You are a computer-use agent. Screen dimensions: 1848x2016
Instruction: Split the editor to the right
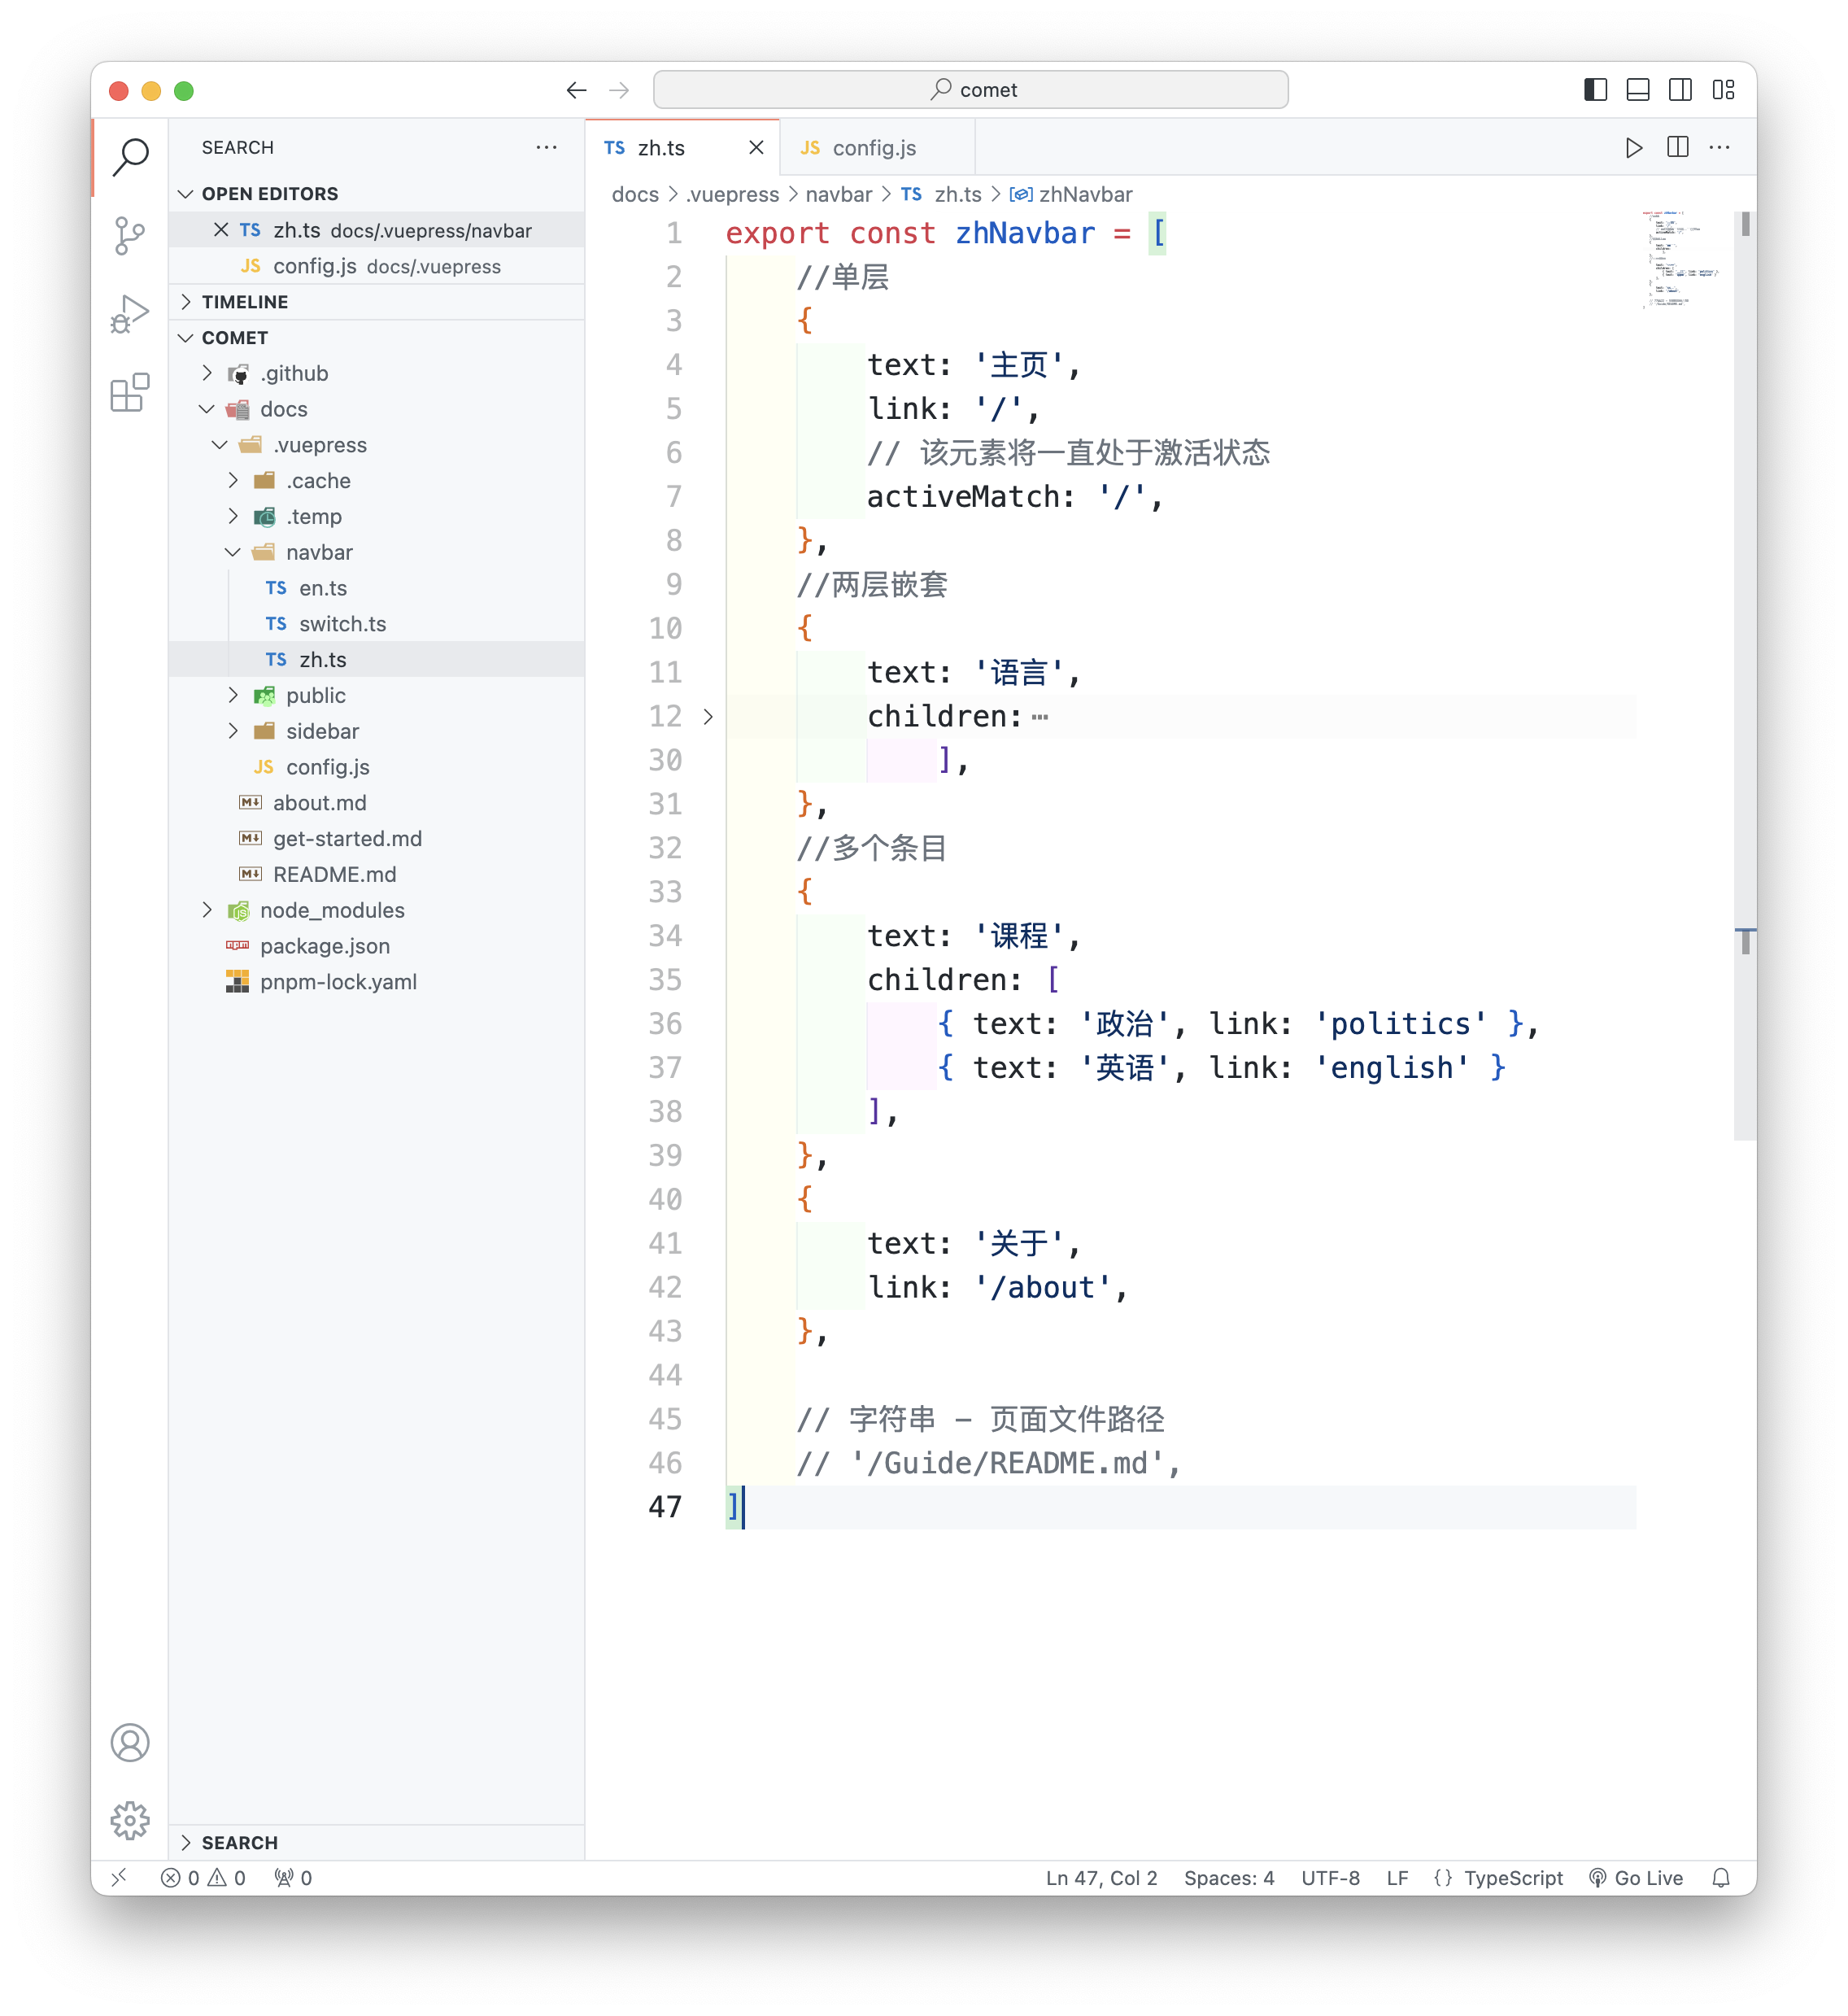pos(1677,148)
